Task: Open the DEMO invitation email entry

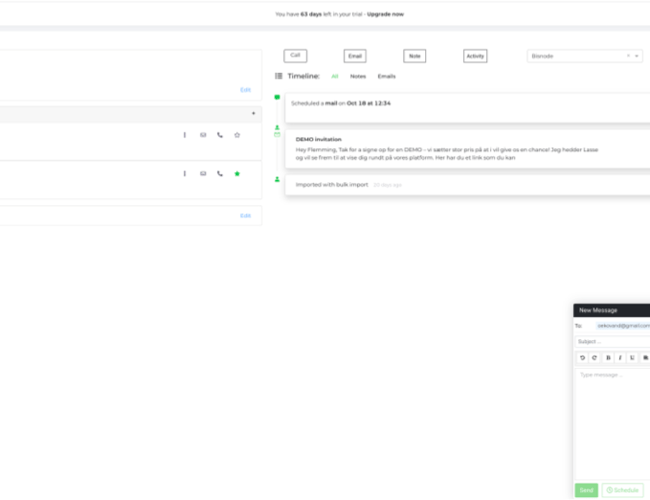Action: [x=468, y=149]
